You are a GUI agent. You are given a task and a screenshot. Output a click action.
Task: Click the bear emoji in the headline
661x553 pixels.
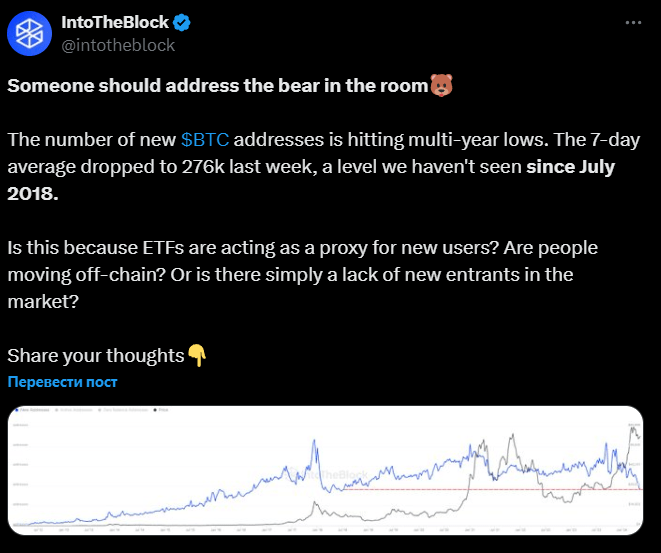[441, 86]
